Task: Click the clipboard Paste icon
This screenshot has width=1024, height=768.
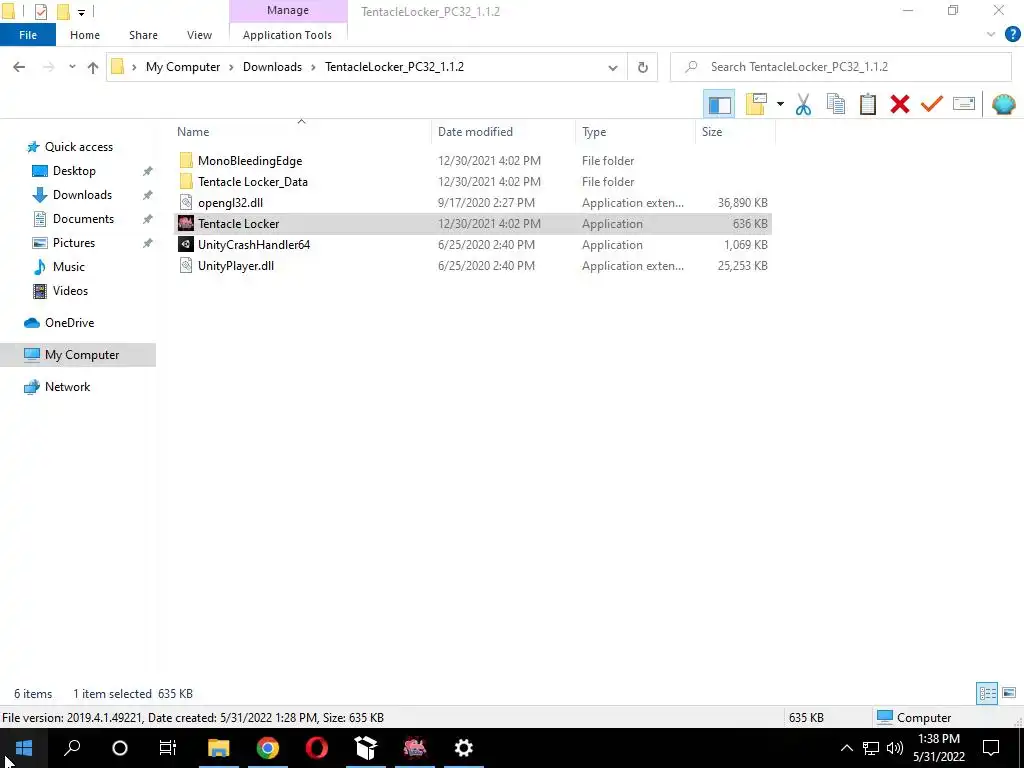Action: tap(867, 104)
